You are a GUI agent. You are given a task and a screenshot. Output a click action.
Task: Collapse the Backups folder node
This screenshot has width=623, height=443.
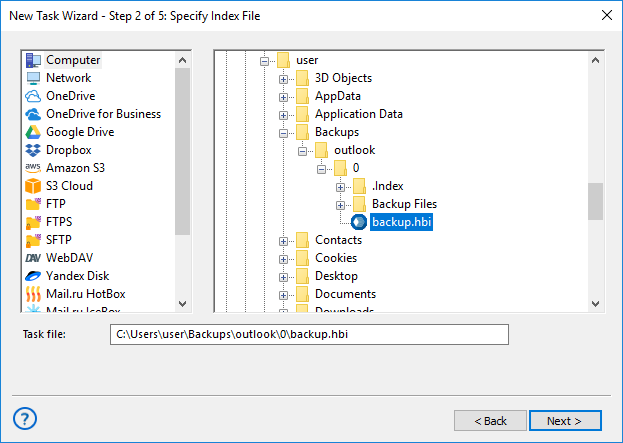click(x=283, y=133)
